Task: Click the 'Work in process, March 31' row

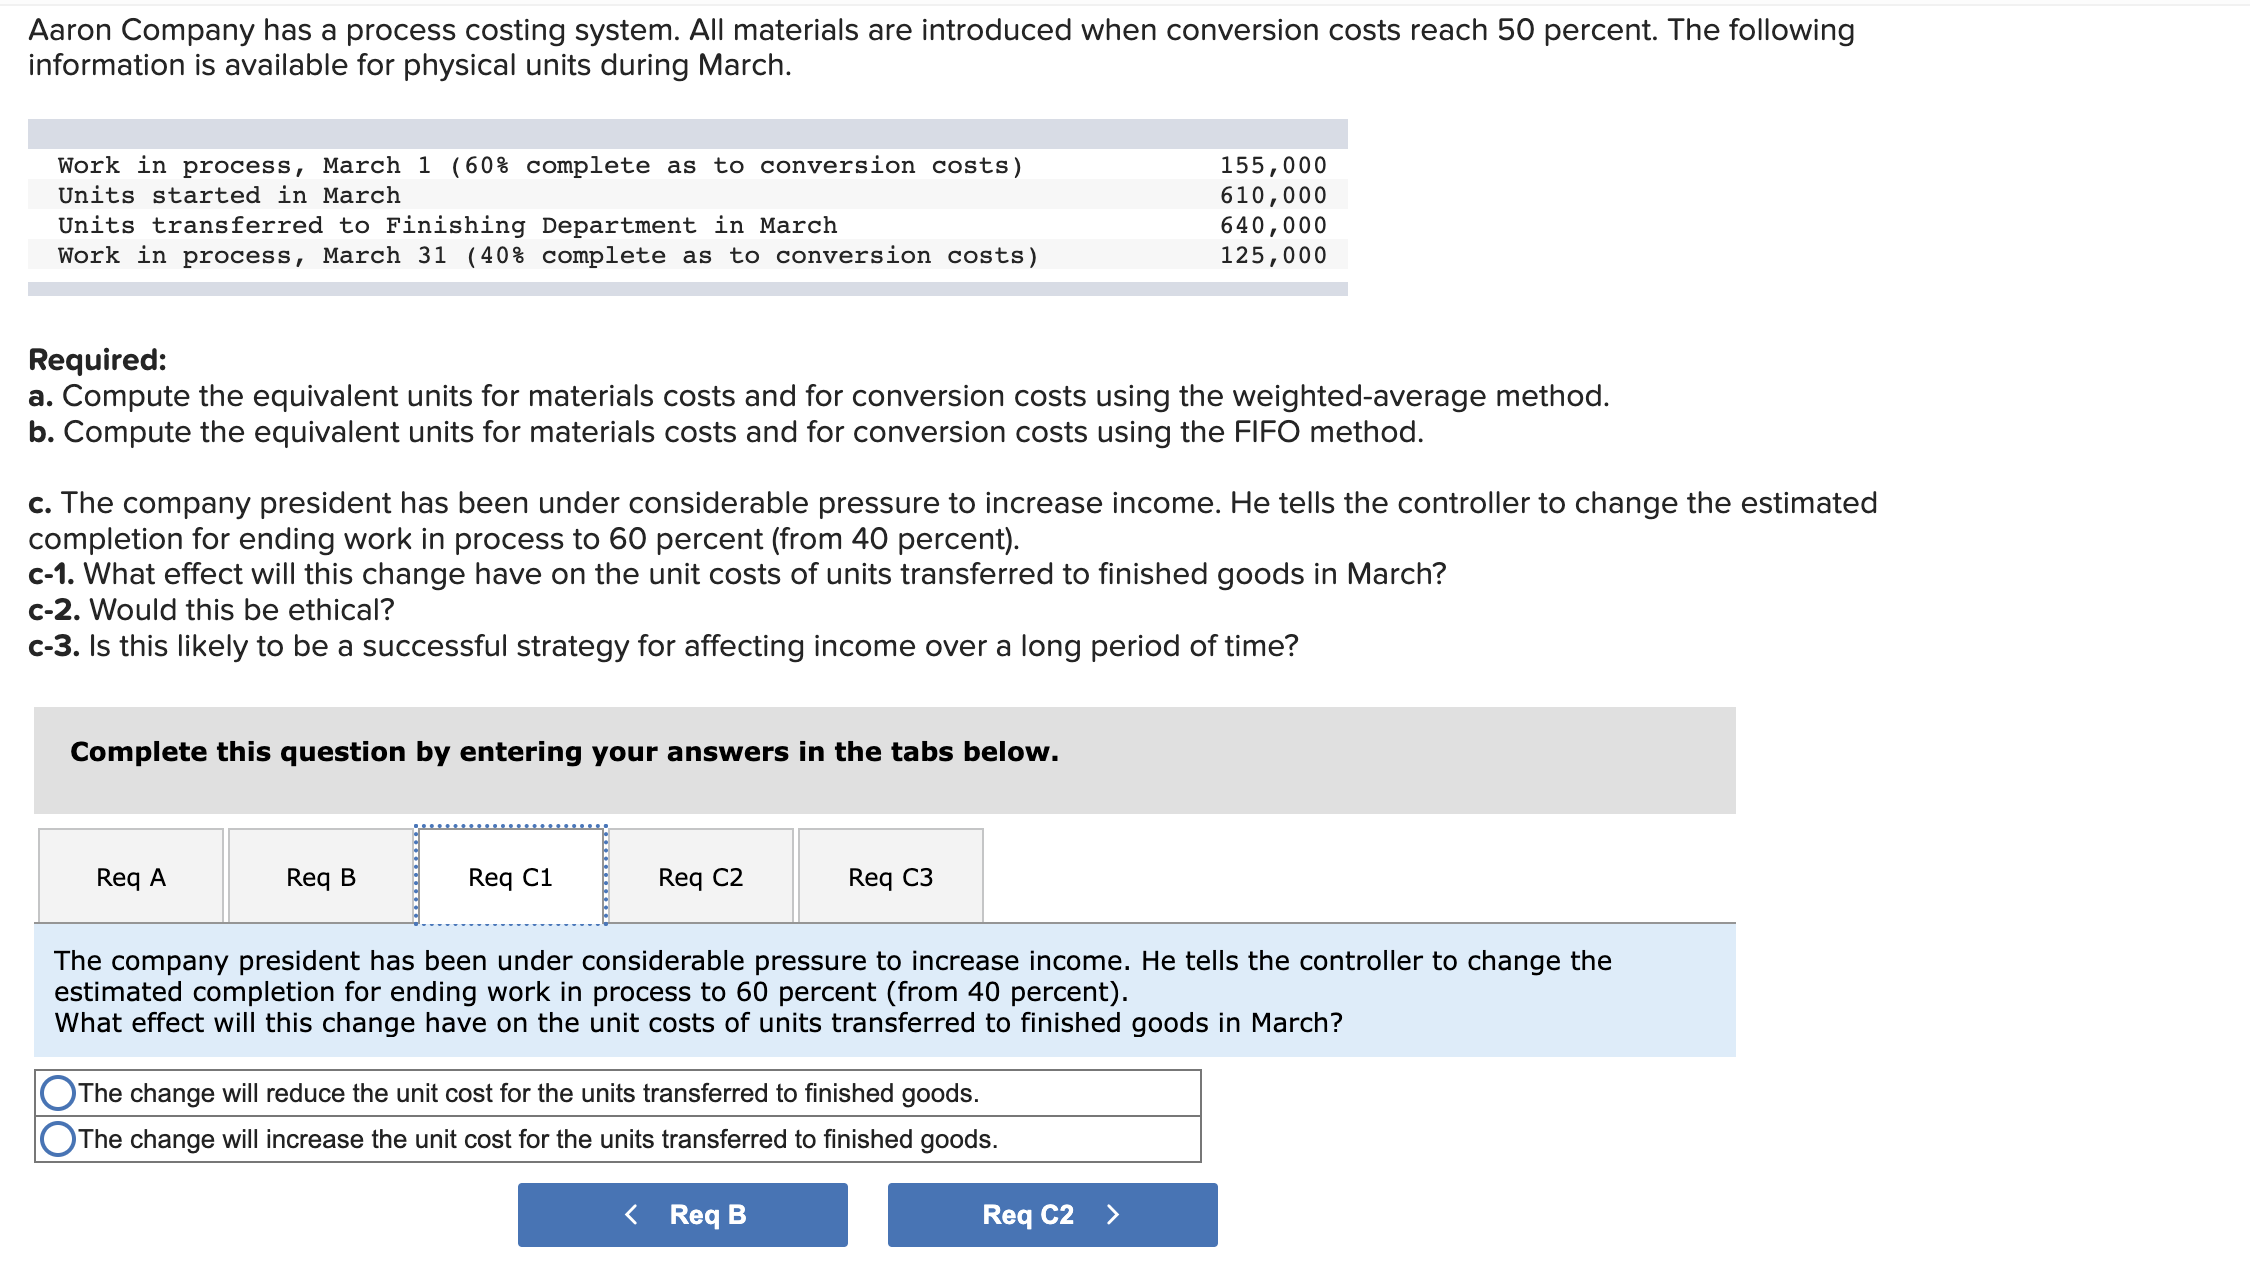Action: [547, 255]
